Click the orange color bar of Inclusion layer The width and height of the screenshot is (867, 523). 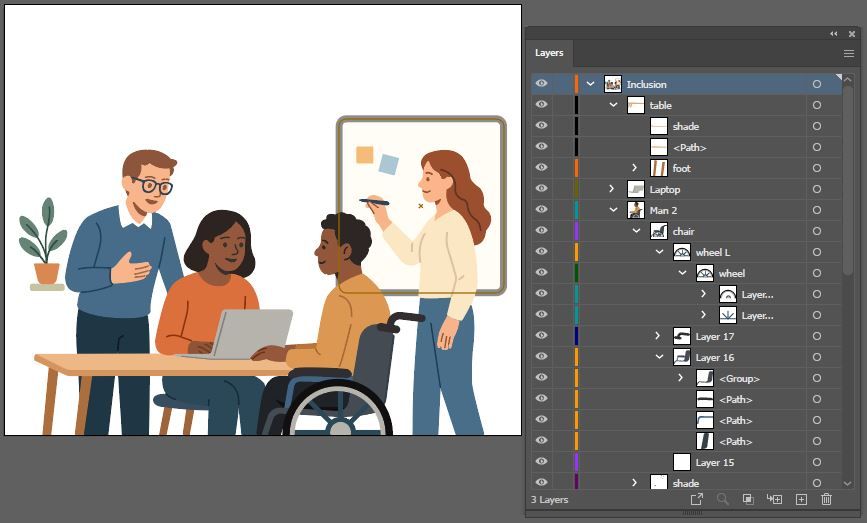[576, 84]
